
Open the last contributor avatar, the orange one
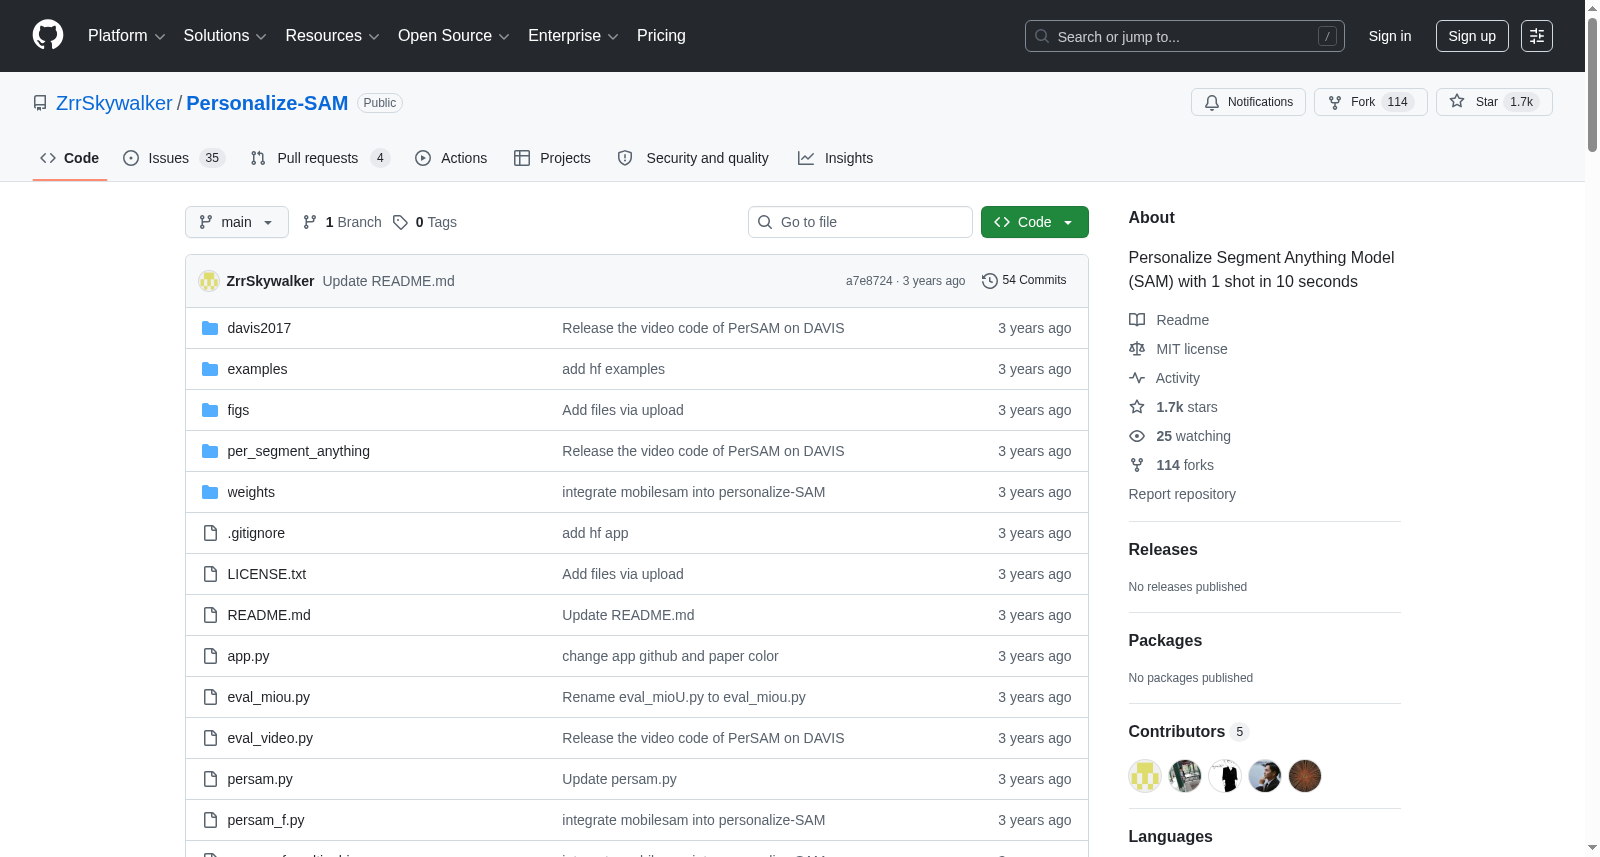(1305, 776)
